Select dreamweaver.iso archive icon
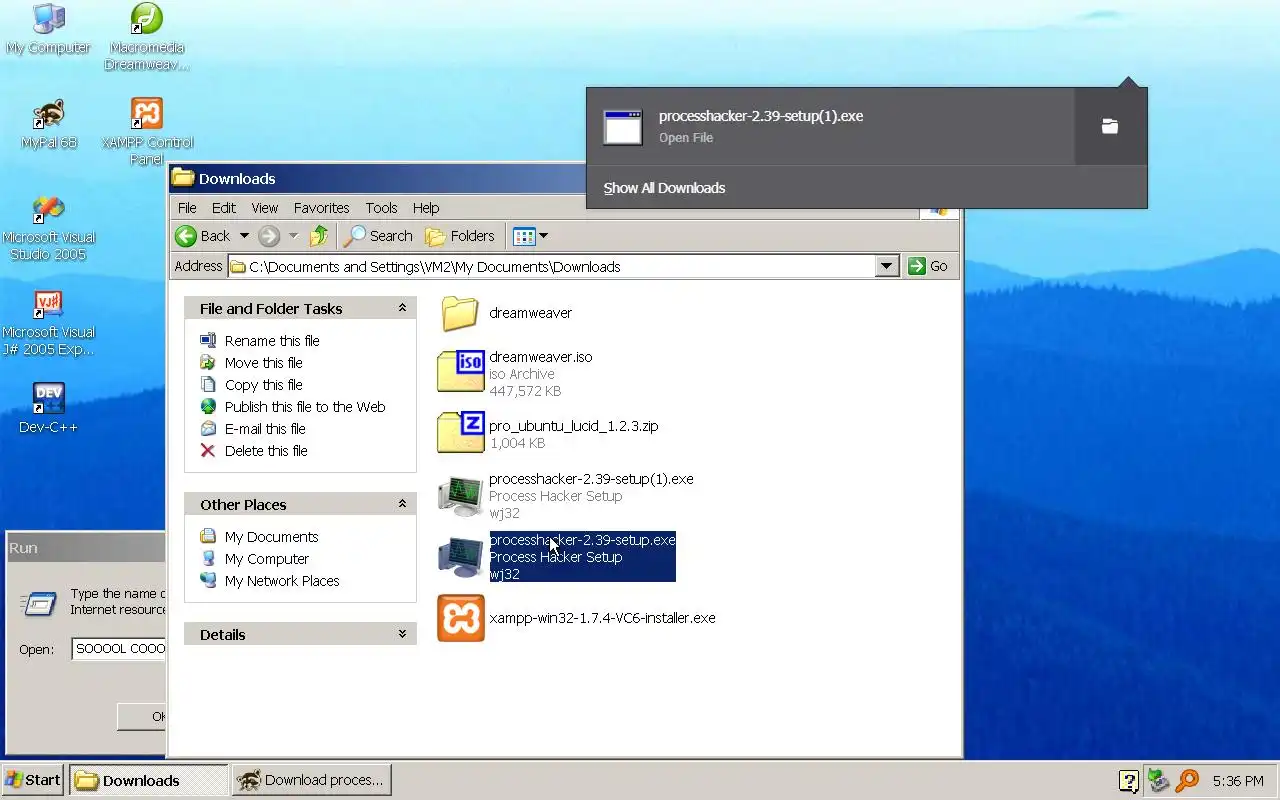1280x800 pixels. (460, 372)
